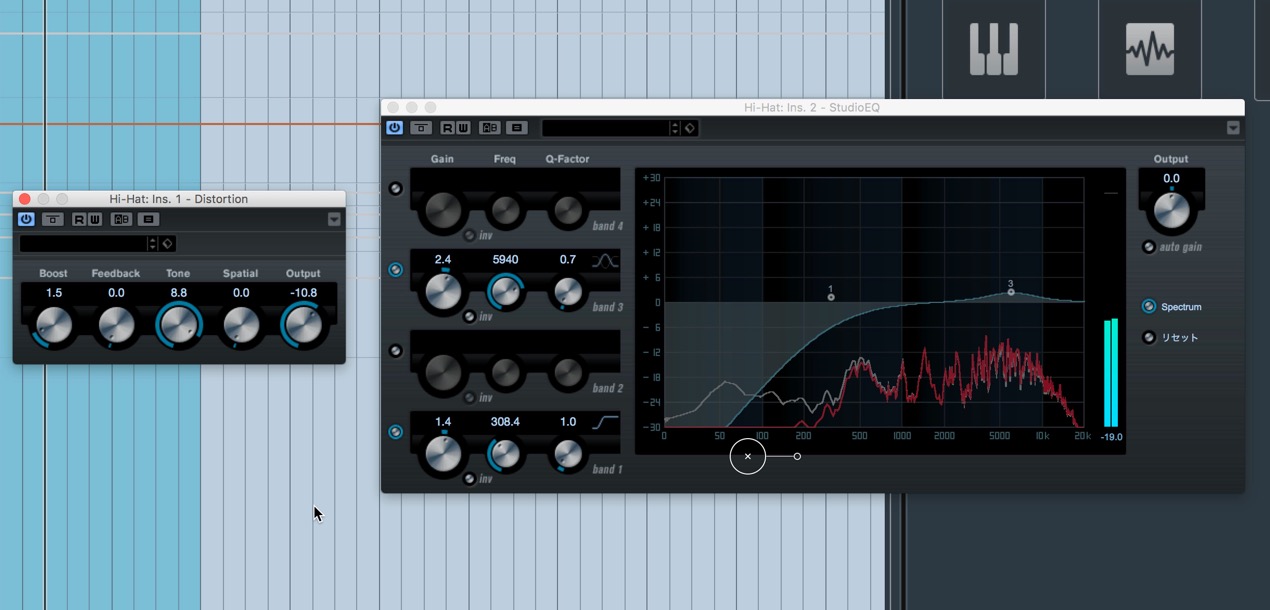Click the Distortion Feedback knob
The width and height of the screenshot is (1270, 610).
click(116, 326)
